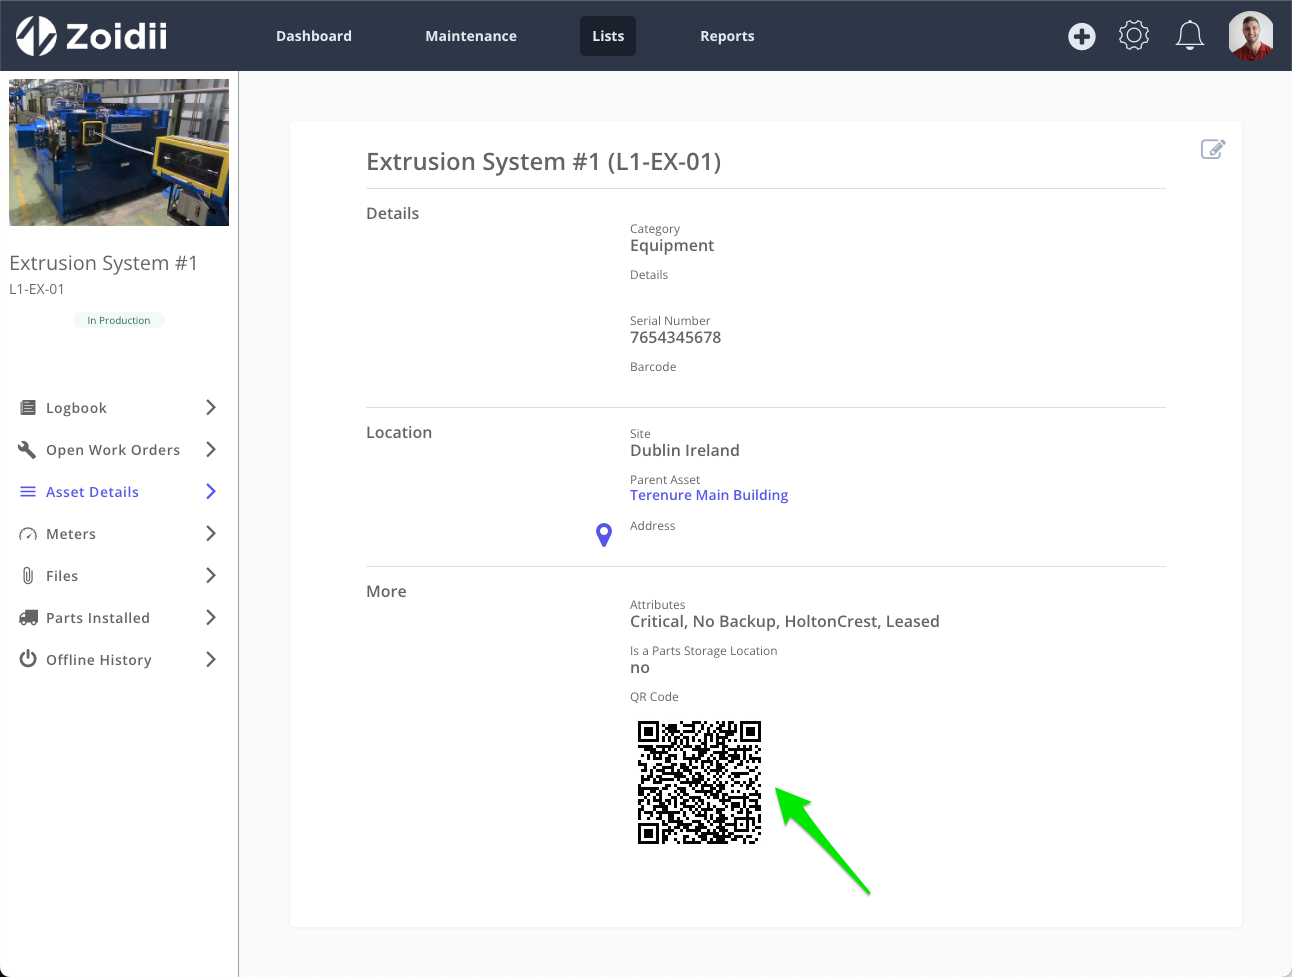Viewport: 1292px width, 977px height.
Task: Open the Terenure Main Building link
Action: (709, 495)
